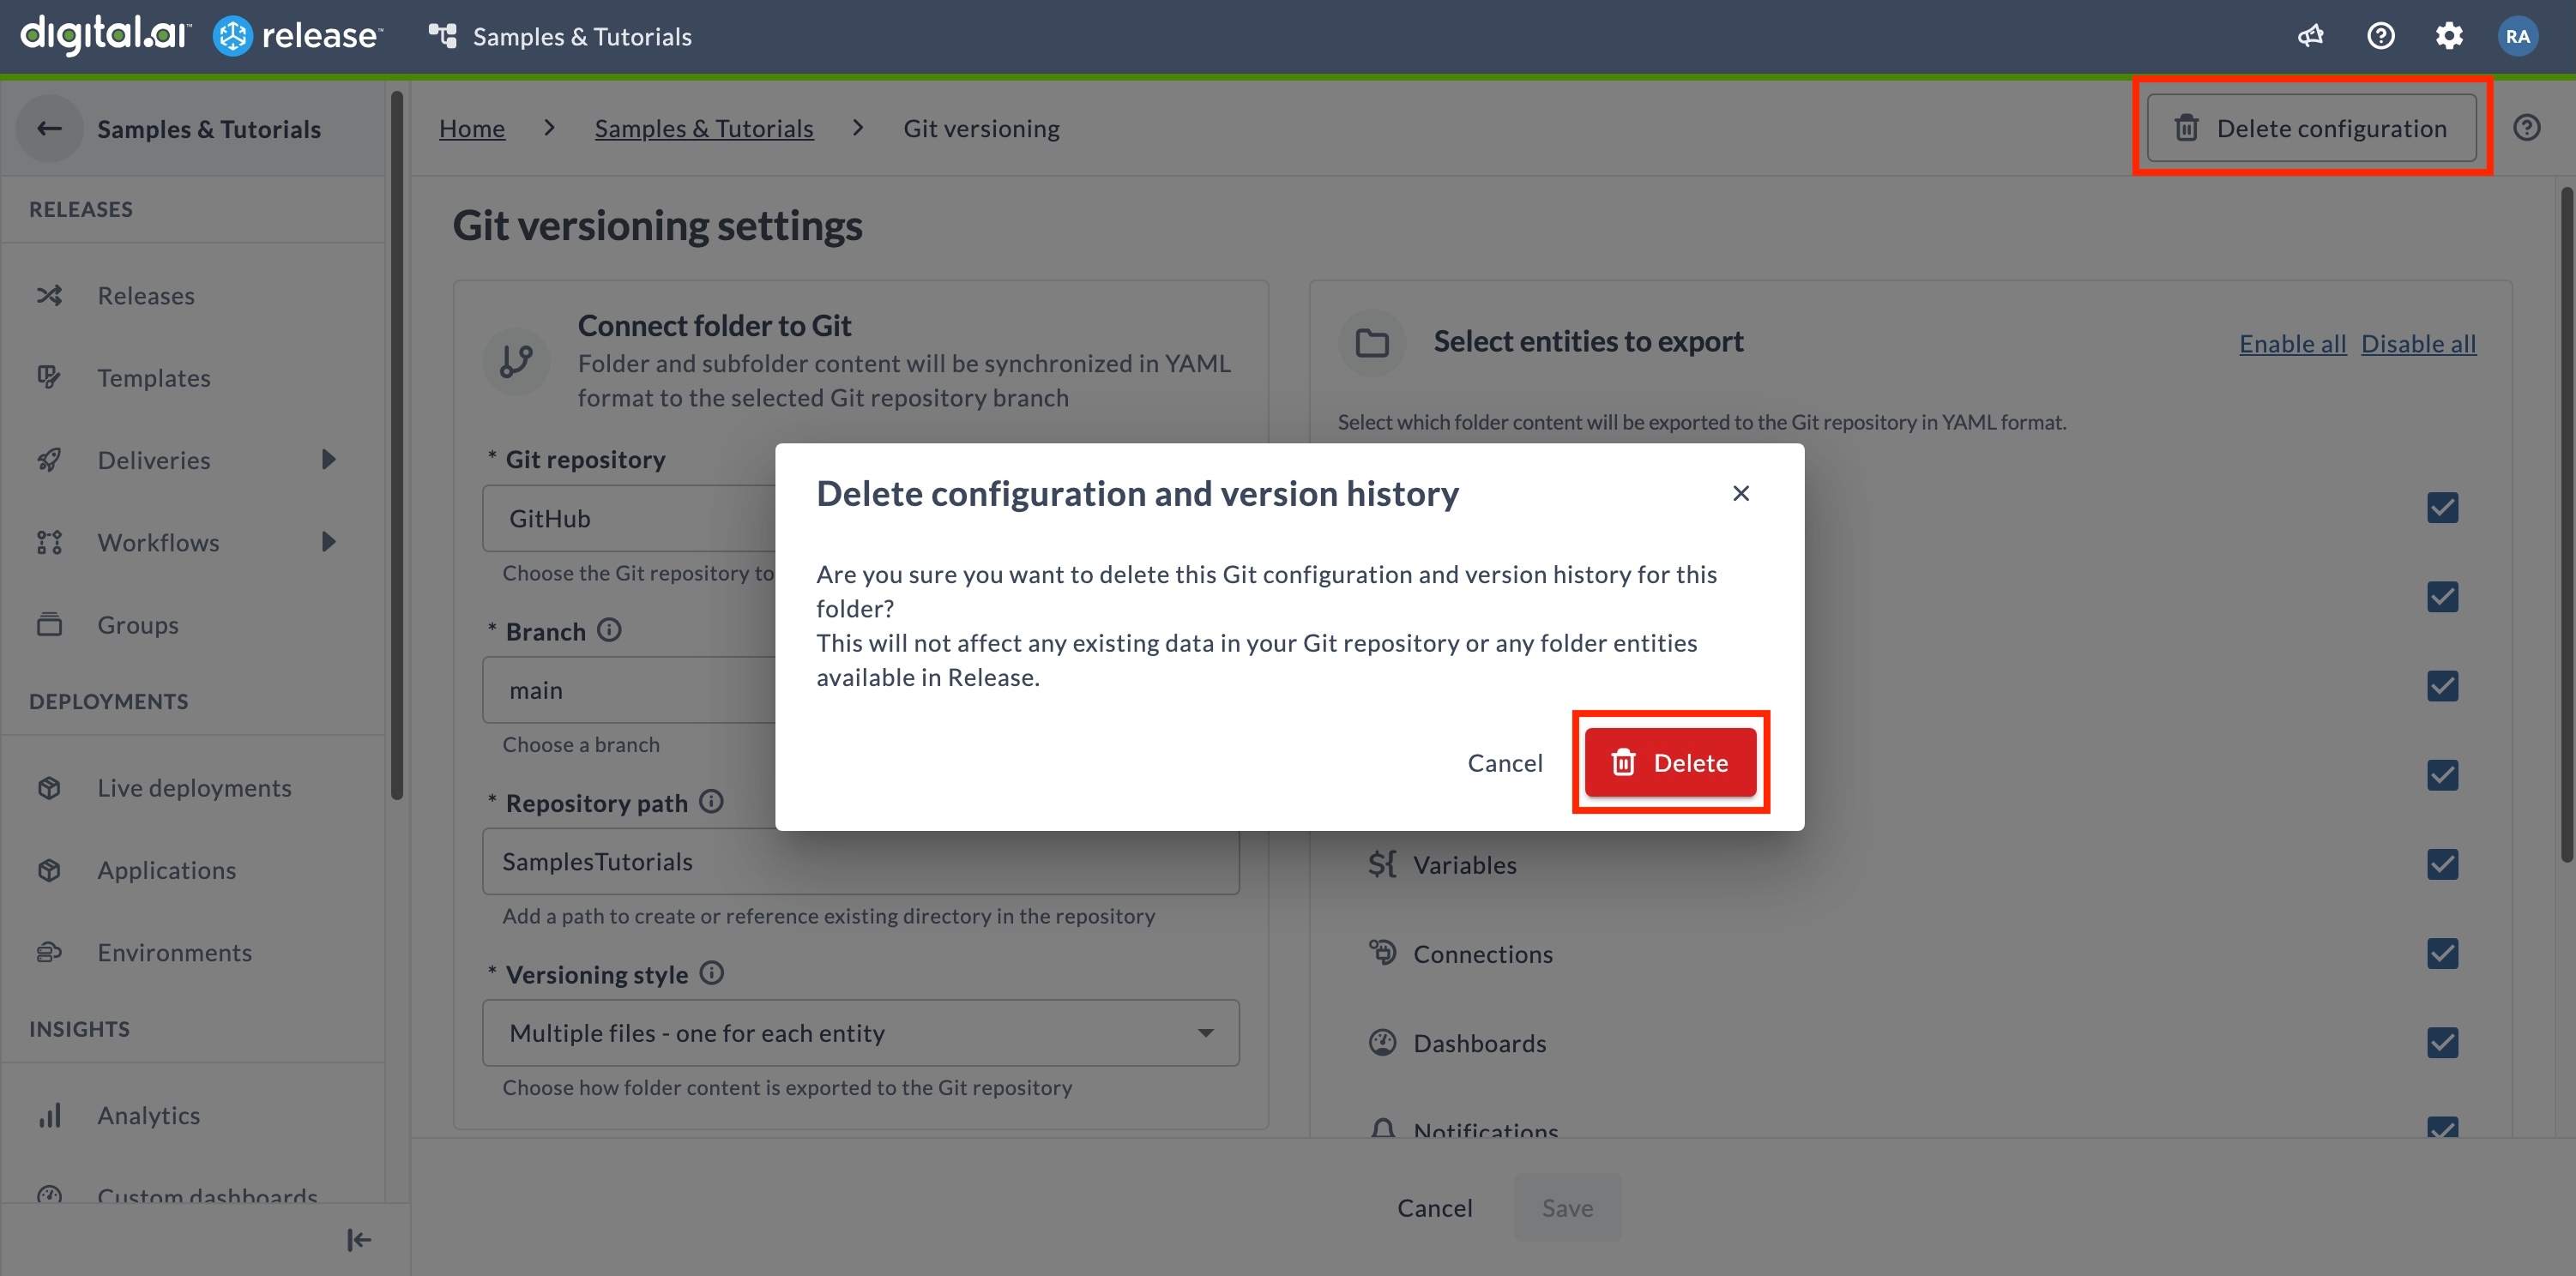Screen dimensions: 2576x1276
Task: Click the Enable all link
Action: click(2292, 343)
